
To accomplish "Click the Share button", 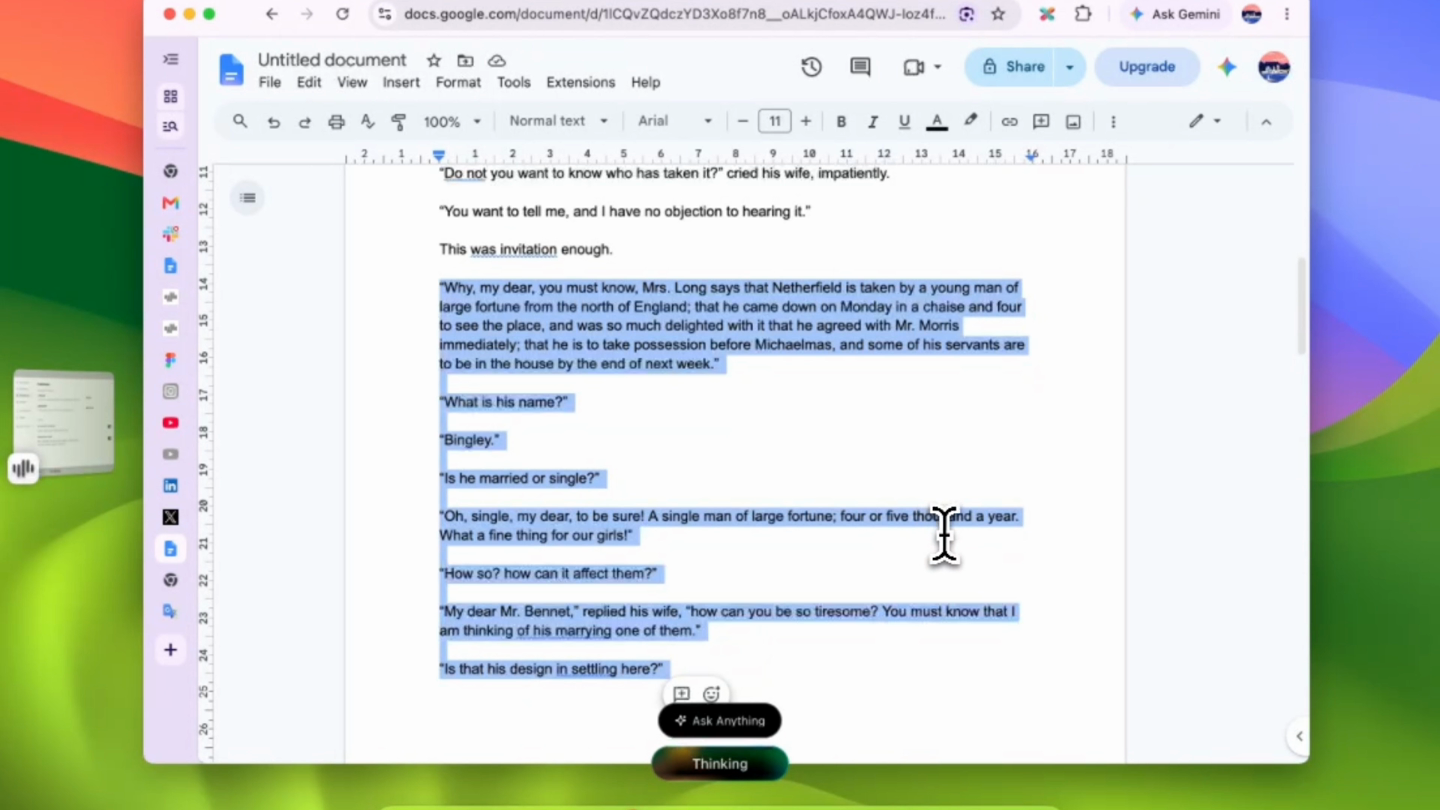I will [1011, 67].
